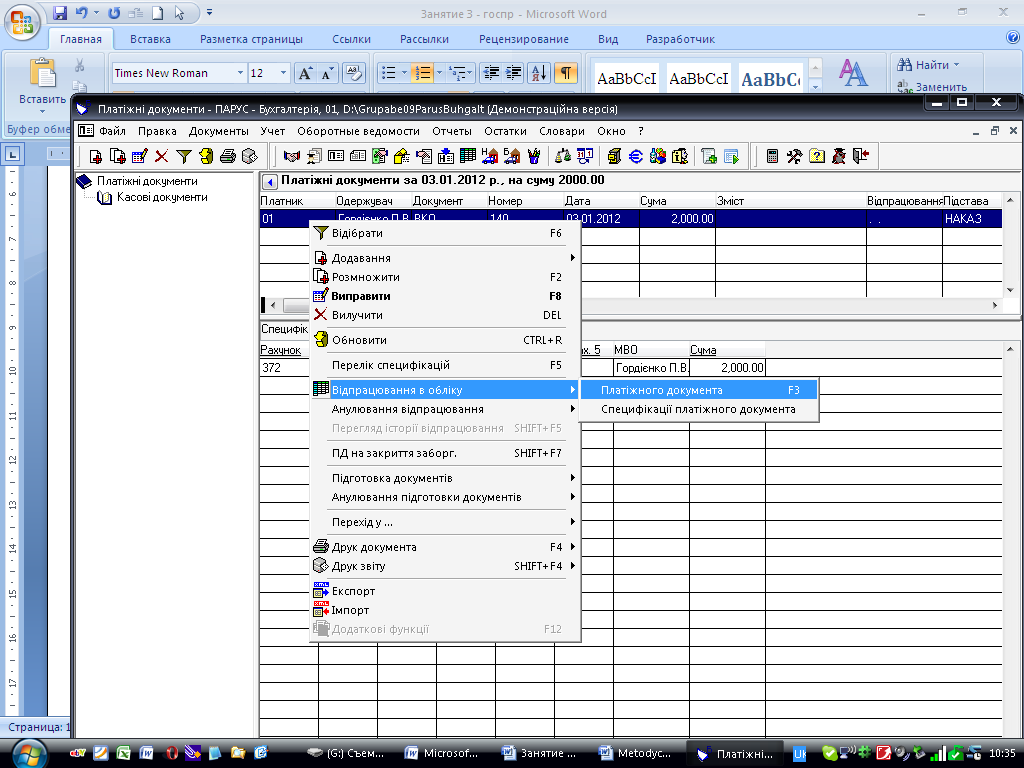The image size is (1024, 768).
Task: Click Word's sort A-Z button
Action: [x=539, y=73]
